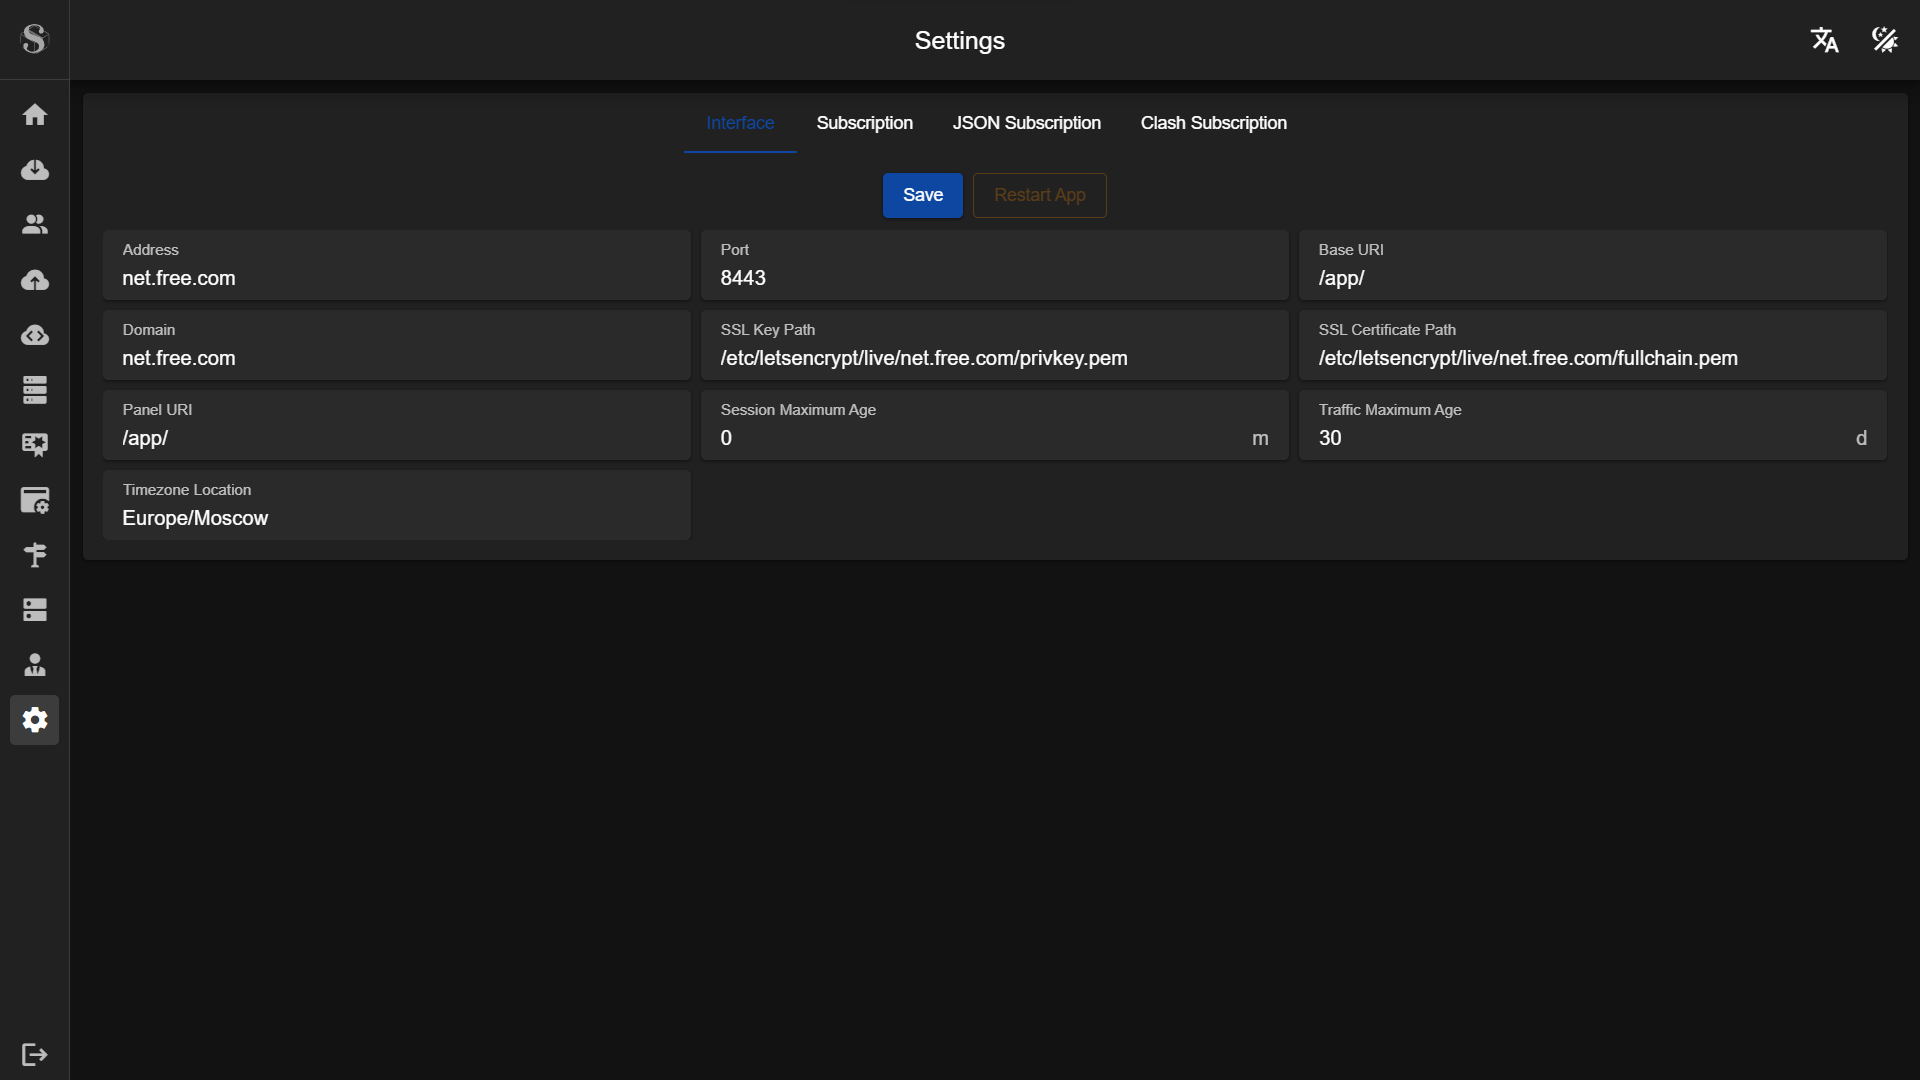Open the language selector icon top right
The height and width of the screenshot is (1080, 1920).
1824,40
